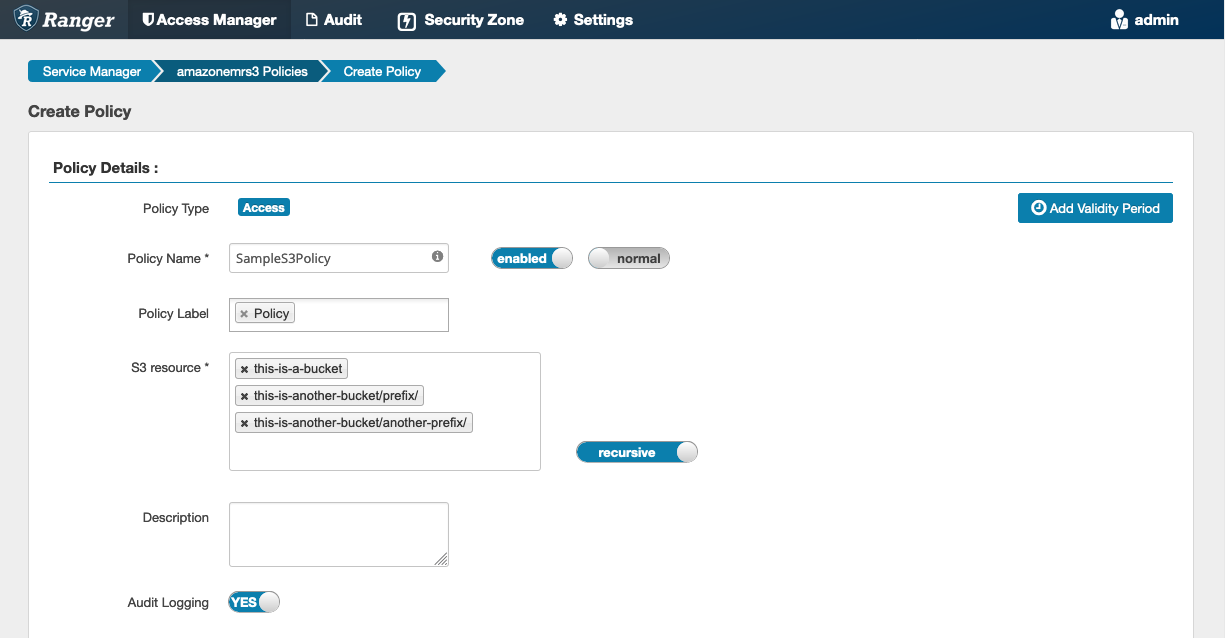
Task: Click the Ranger logo icon
Action: pyautogui.click(x=27, y=19)
